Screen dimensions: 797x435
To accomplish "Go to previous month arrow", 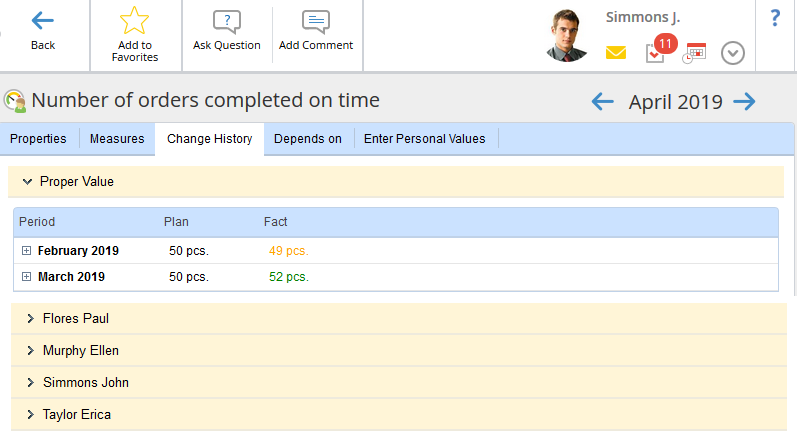I will point(602,101).
